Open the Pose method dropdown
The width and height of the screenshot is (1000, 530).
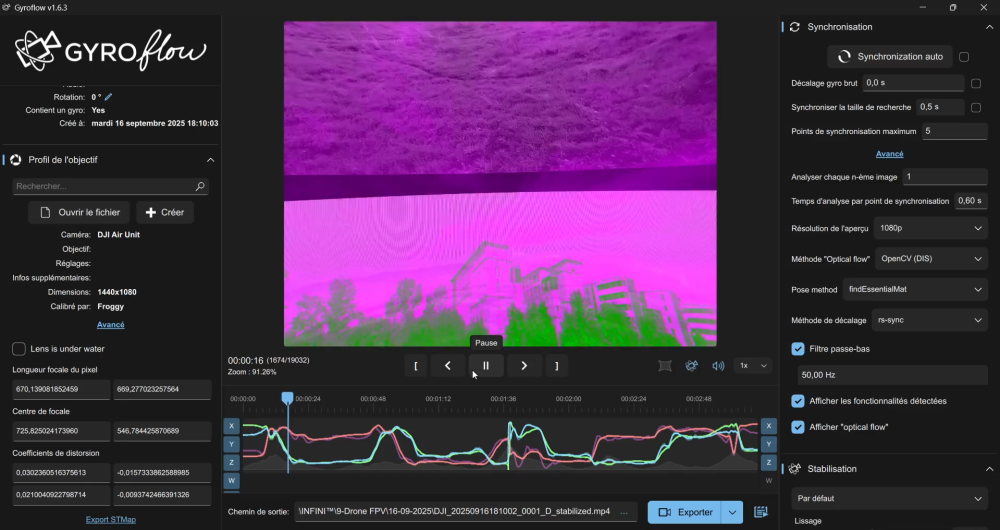click(x=915, y=289)
